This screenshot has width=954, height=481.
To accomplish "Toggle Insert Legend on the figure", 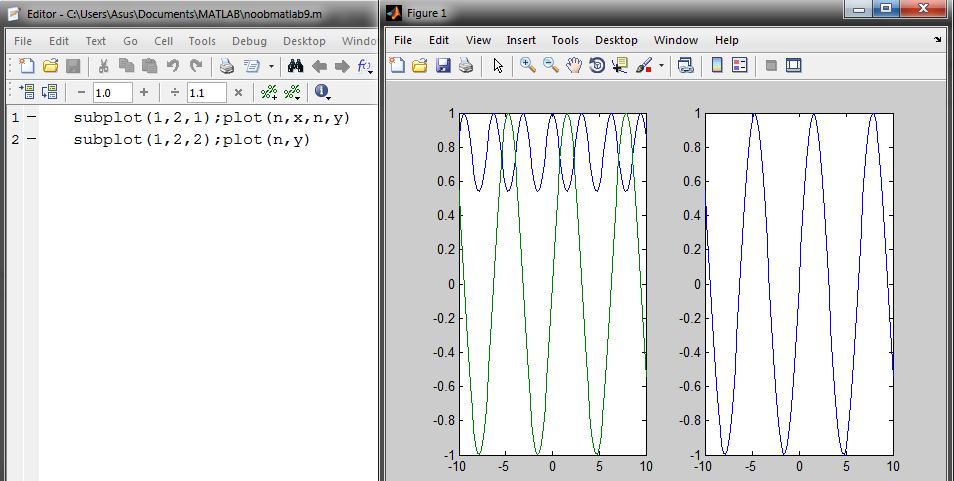I will (x=740, y=66).
